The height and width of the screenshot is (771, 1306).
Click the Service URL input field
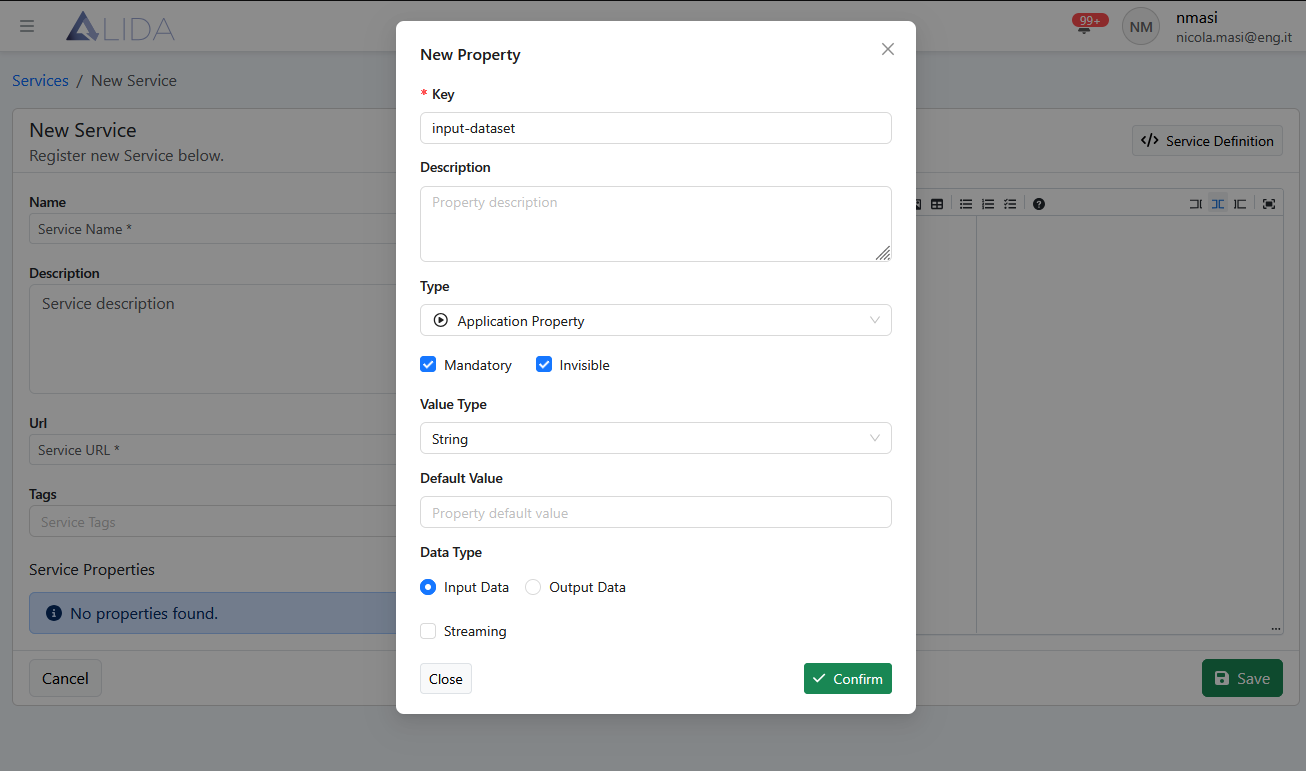coord(212,450)
